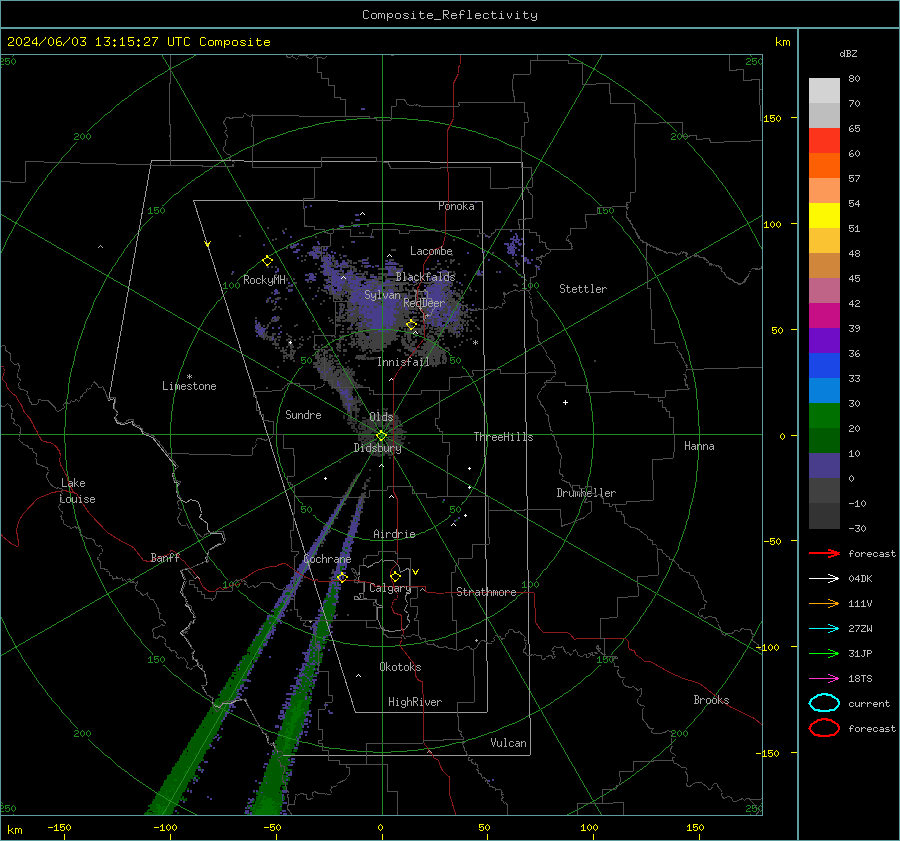The image size is (900, 841).
Task: Click the yellow diamond marker at RedDeer
Action: [x=412, y=325]
